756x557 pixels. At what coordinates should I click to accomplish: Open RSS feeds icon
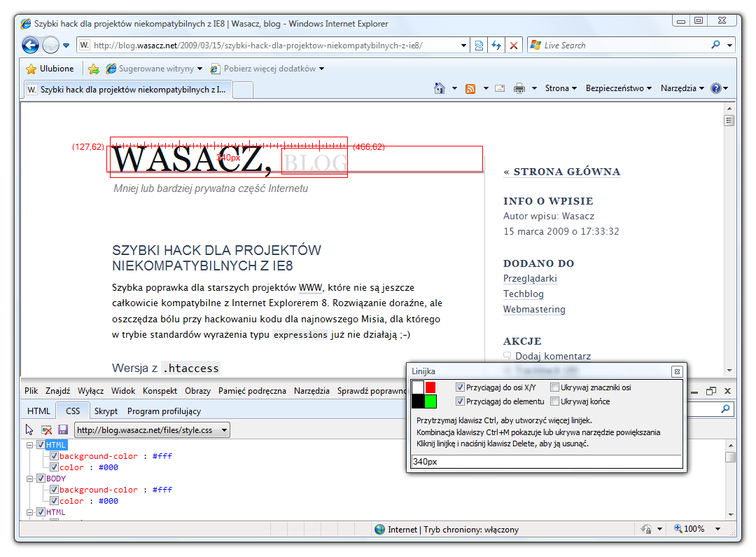coord(470,89)
